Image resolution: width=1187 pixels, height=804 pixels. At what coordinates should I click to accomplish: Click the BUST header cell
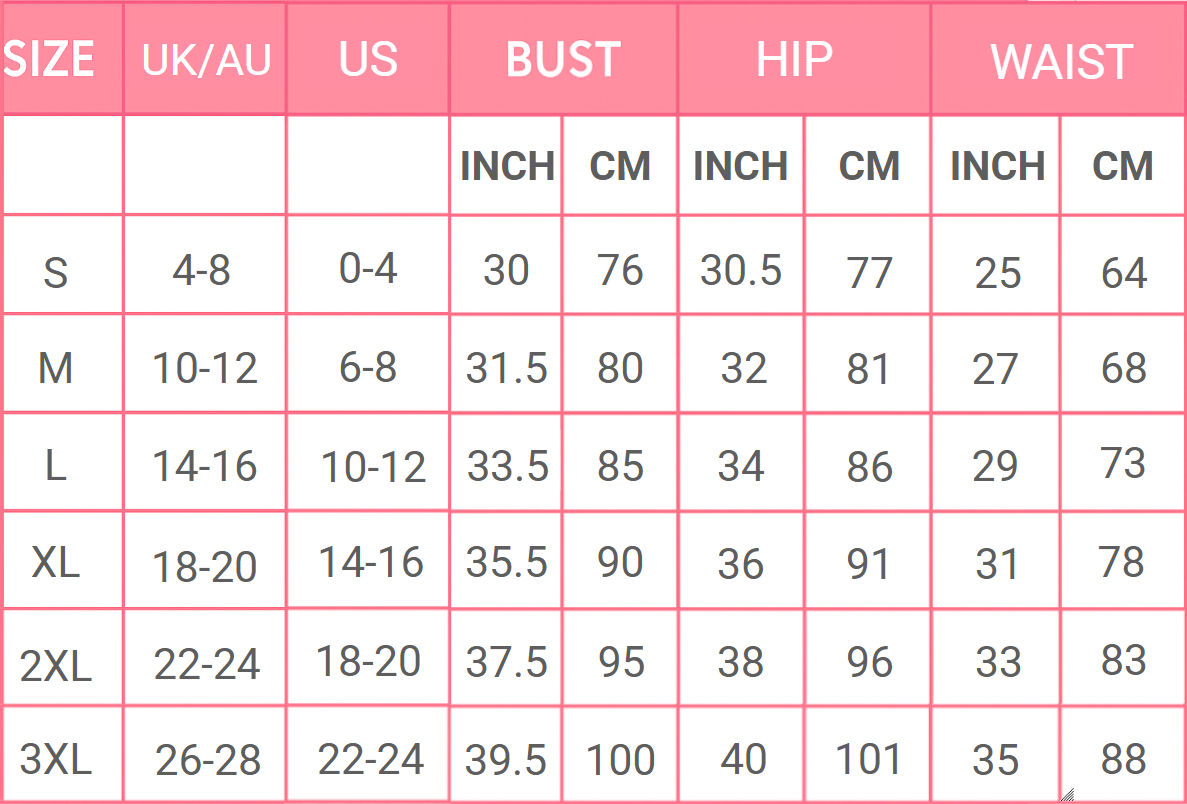(x=563, y=60)
